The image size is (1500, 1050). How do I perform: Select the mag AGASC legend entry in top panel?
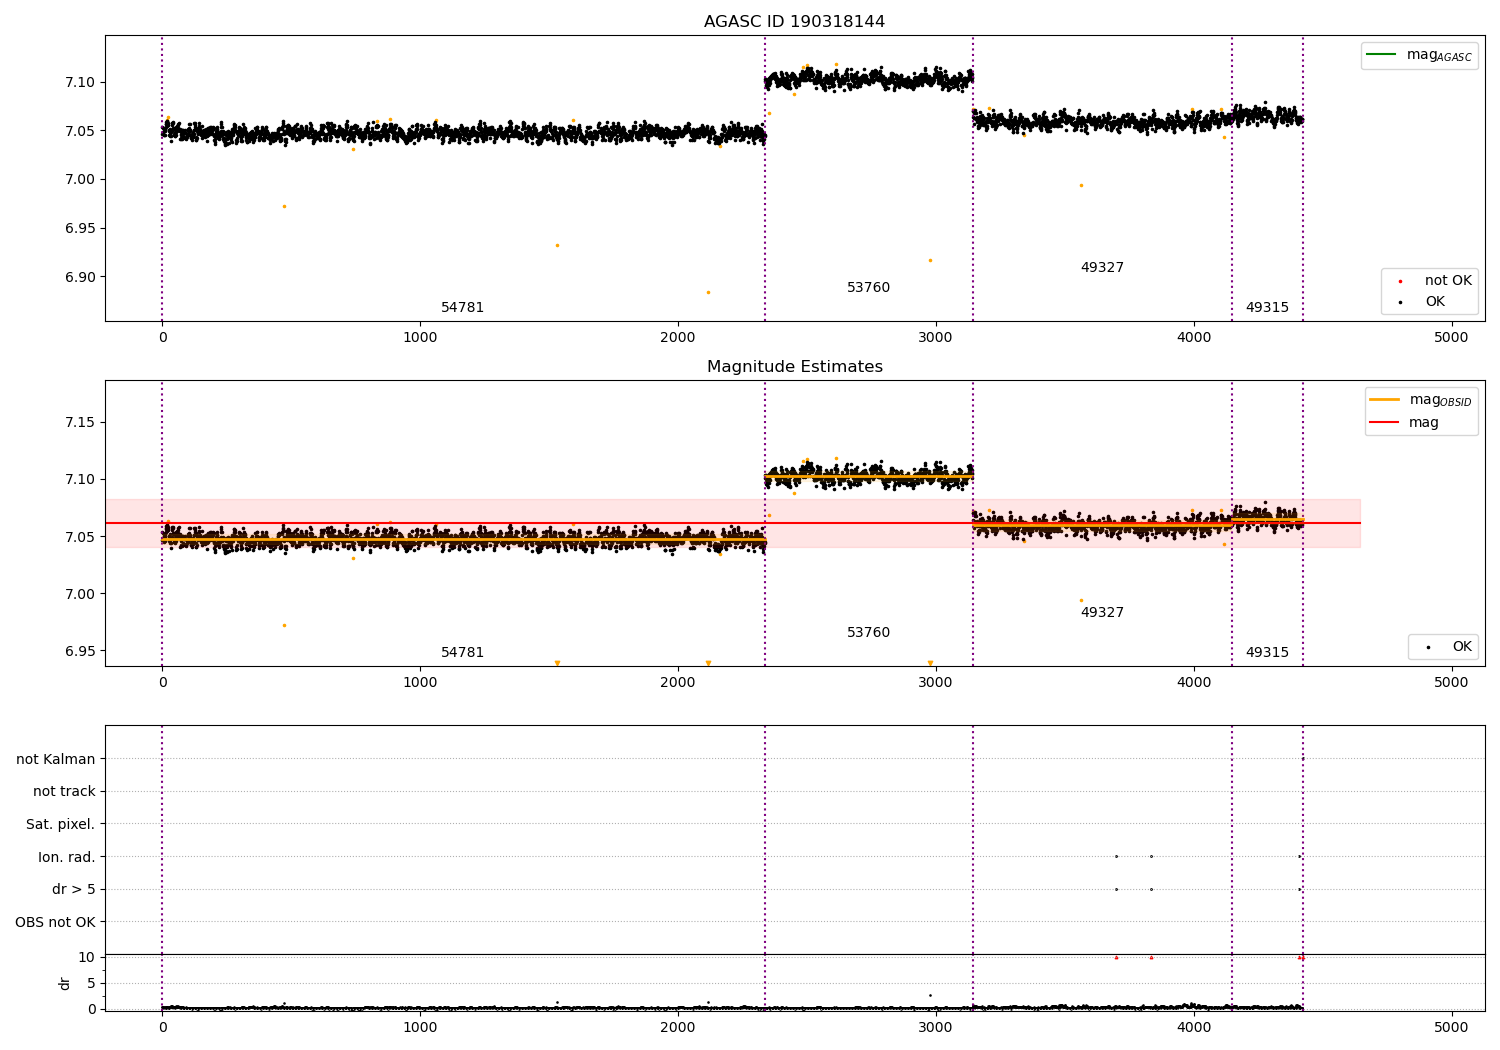tap(1419, 55)
